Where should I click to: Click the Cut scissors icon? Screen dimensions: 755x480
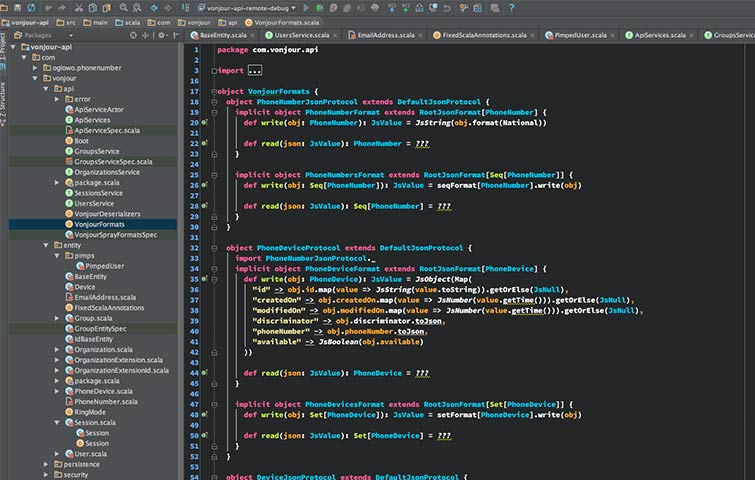[78, 8]
